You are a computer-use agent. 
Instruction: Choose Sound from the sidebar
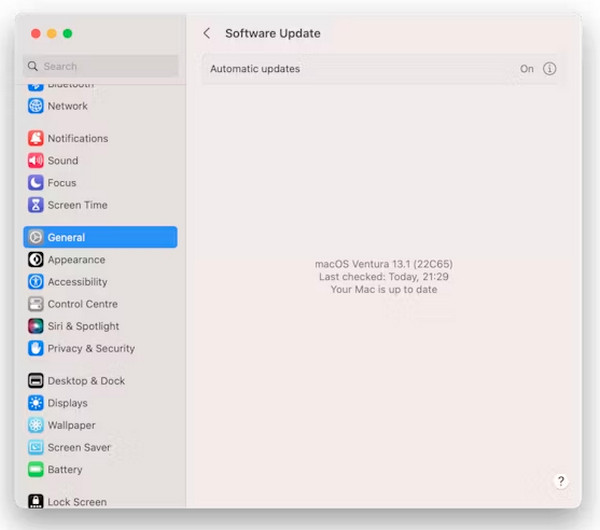(63, 161)
